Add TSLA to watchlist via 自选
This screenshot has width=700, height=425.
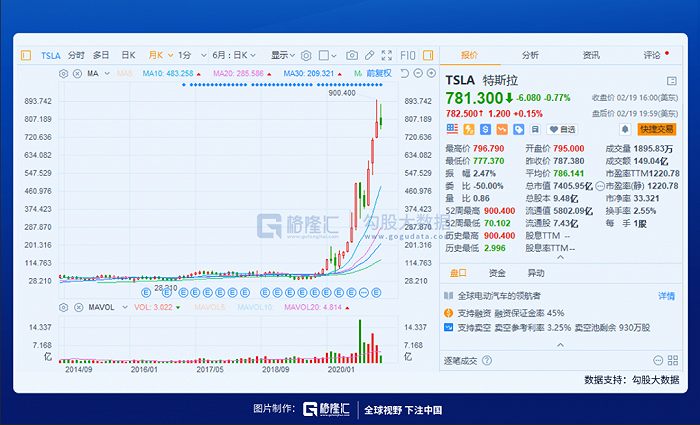tap(562, 129)
